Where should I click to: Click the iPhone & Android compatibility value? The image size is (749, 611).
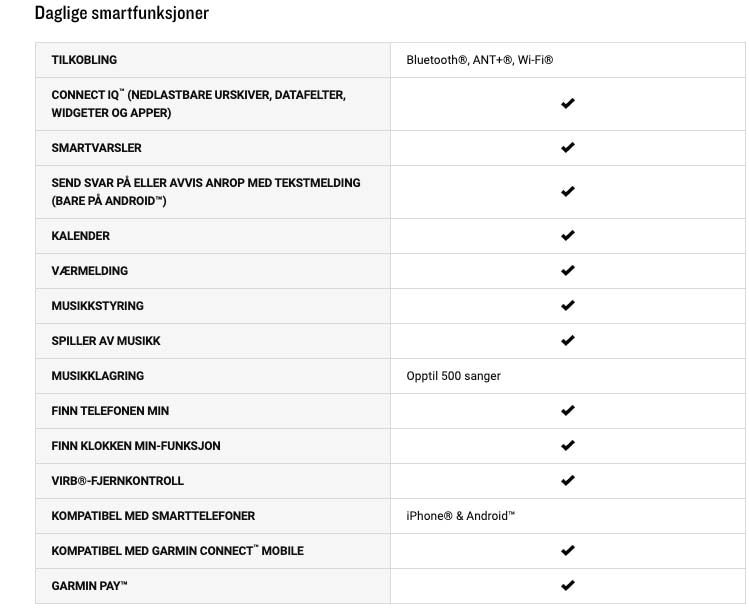[x=460, y=515]
